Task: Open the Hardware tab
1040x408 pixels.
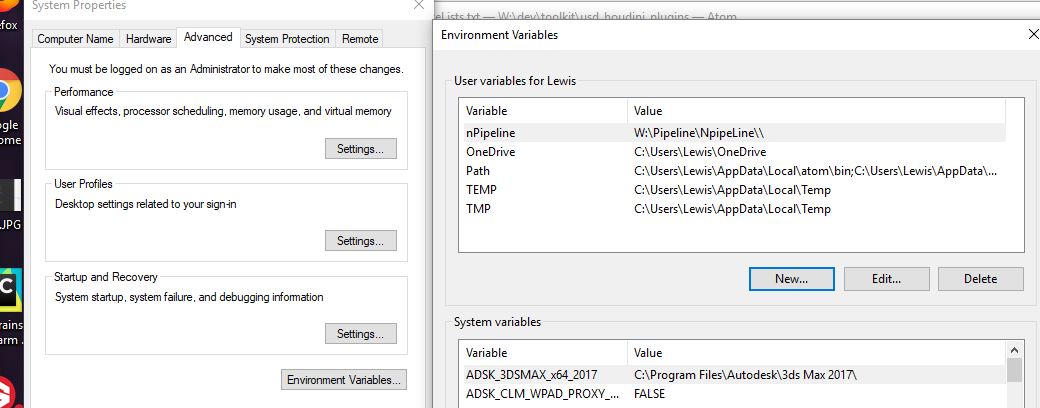Action: click(148, 39)
